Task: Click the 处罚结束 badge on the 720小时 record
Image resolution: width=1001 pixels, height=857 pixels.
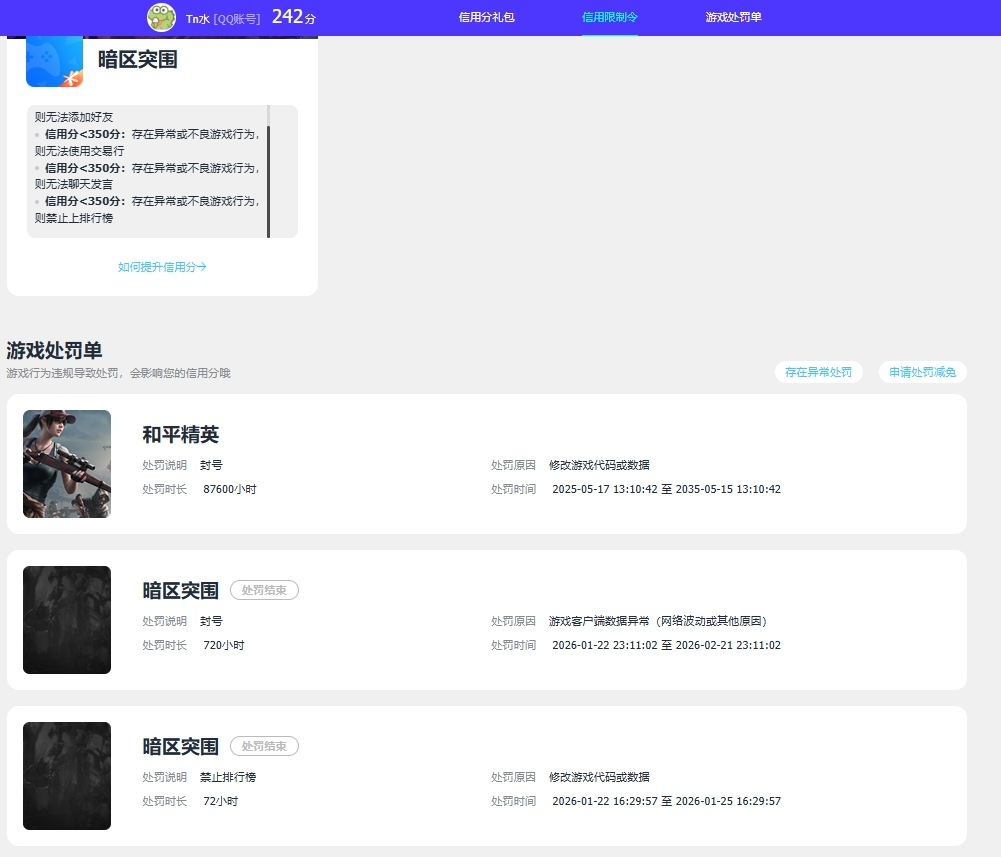Action: tap(264, 590)
